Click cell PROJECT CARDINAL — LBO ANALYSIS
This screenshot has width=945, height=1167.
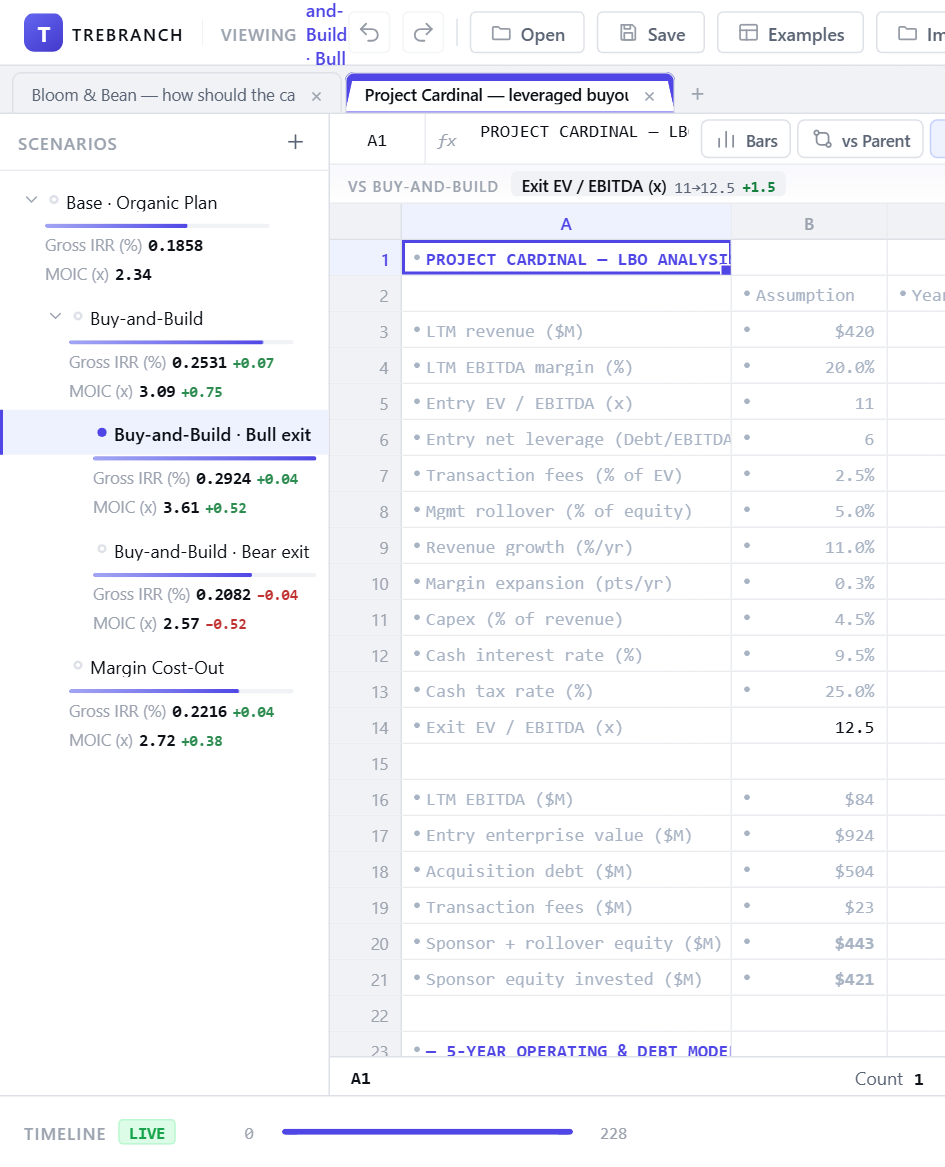566,258
